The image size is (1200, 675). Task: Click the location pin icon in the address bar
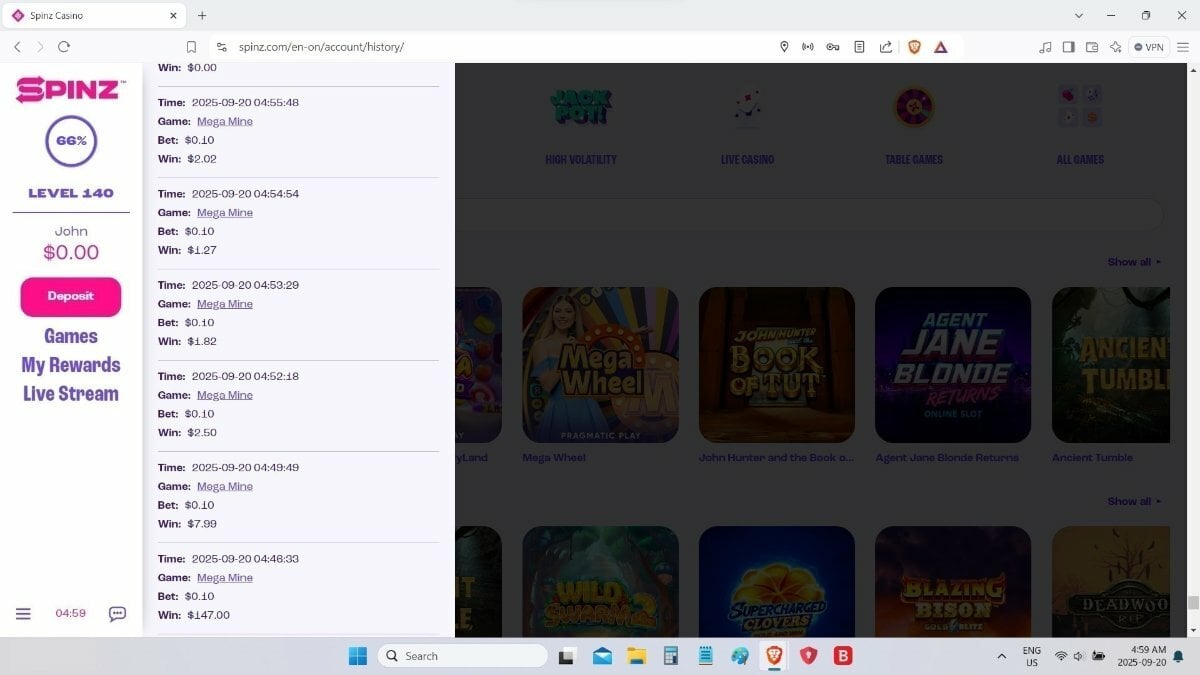click(x=784, y=47)
